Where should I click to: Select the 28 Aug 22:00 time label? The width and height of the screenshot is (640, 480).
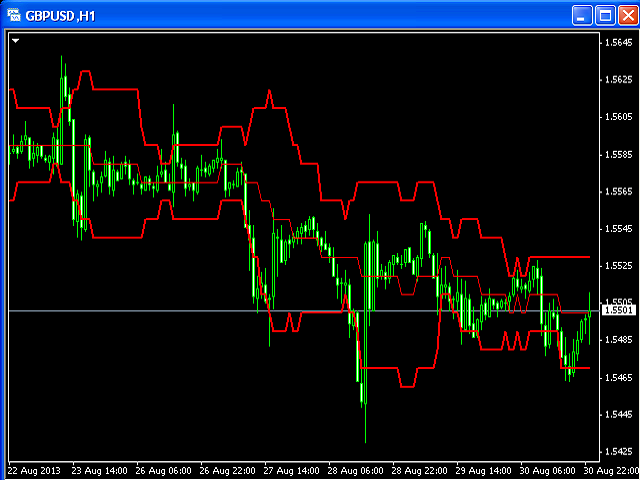tap(418, 470)
